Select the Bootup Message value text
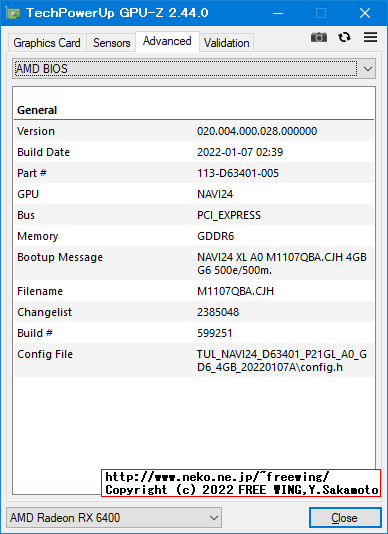Screen dimensions: 388x534 click(282, 264)
